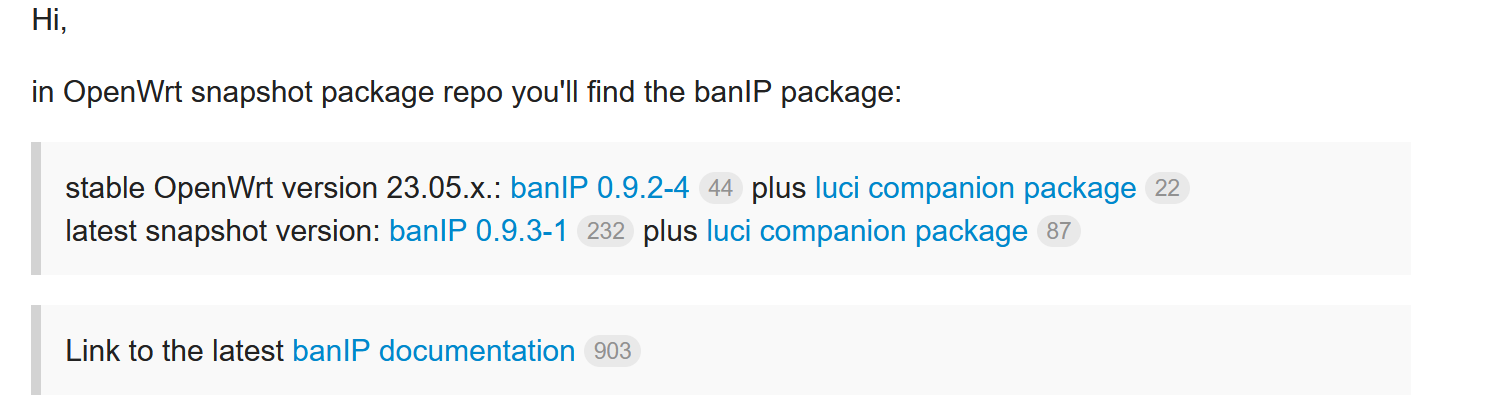Click the "latest snapshot version:" label text
Screen dimensions: 1490x408
(222, 232)
